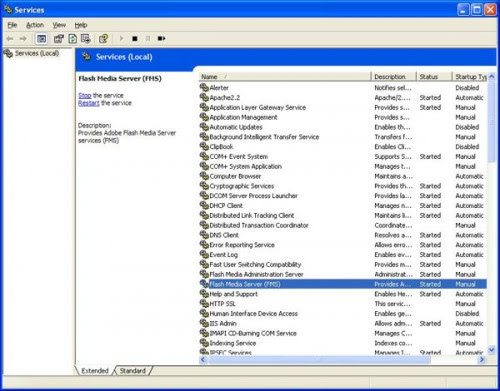Image resolution: width=500 pixels, height=391 pixels.
Task: Sort by the Name column header
Action: tap(285, 77)
